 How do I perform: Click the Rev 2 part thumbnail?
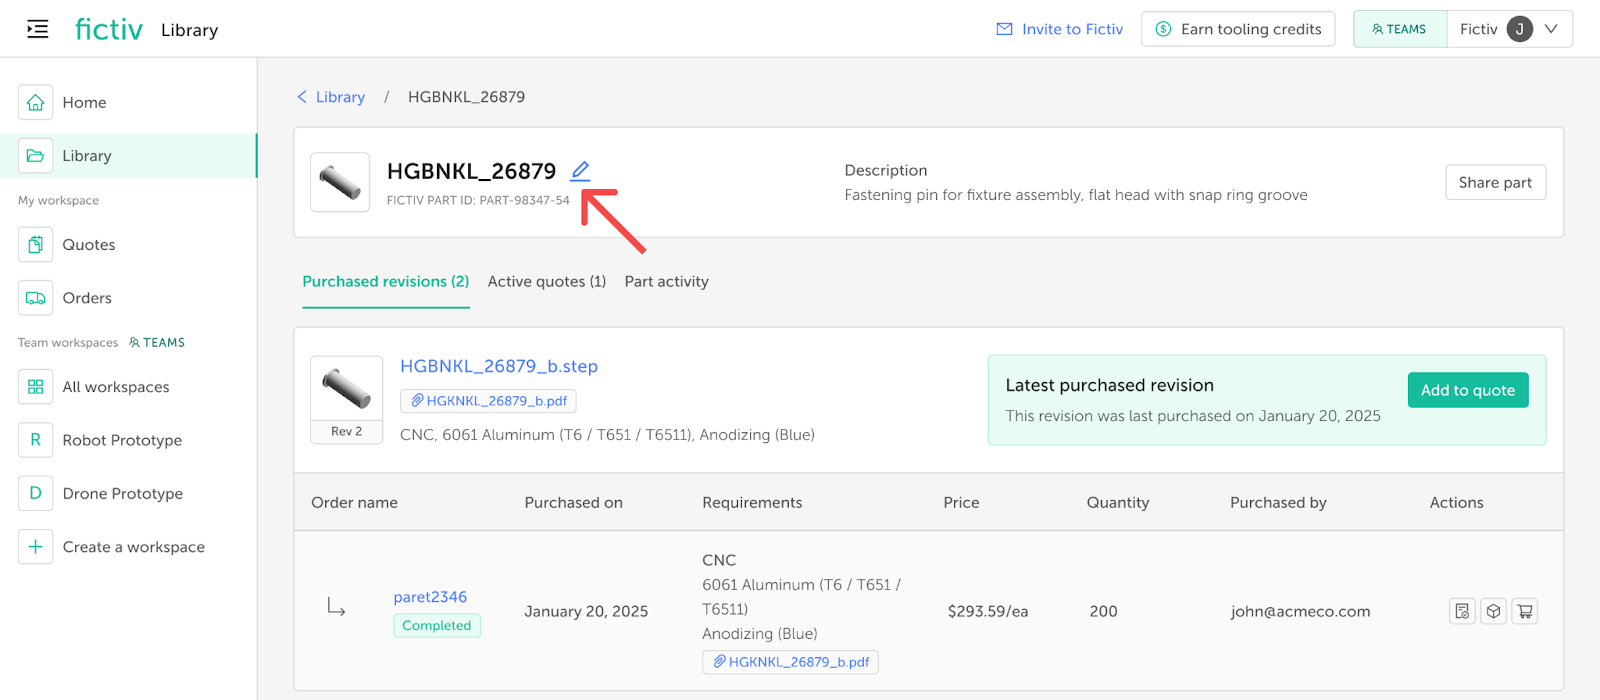[346, 390]
